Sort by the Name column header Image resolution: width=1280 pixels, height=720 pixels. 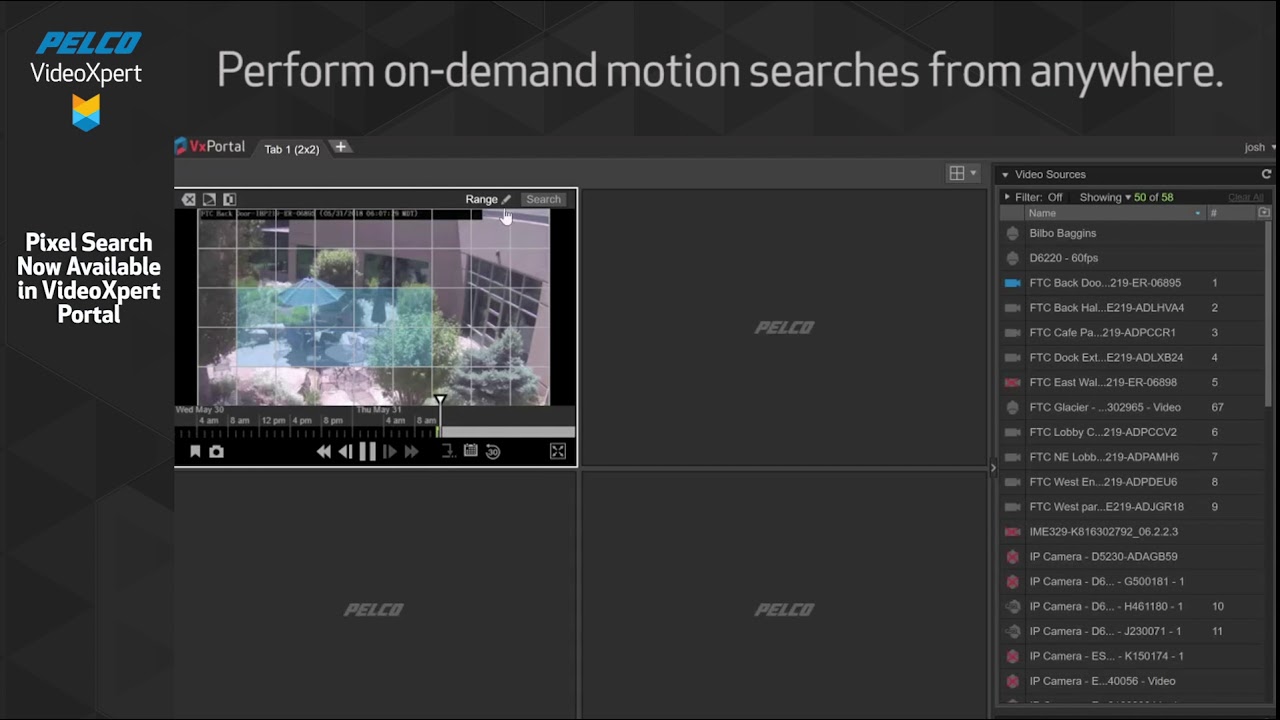(x=1114, y=213)
